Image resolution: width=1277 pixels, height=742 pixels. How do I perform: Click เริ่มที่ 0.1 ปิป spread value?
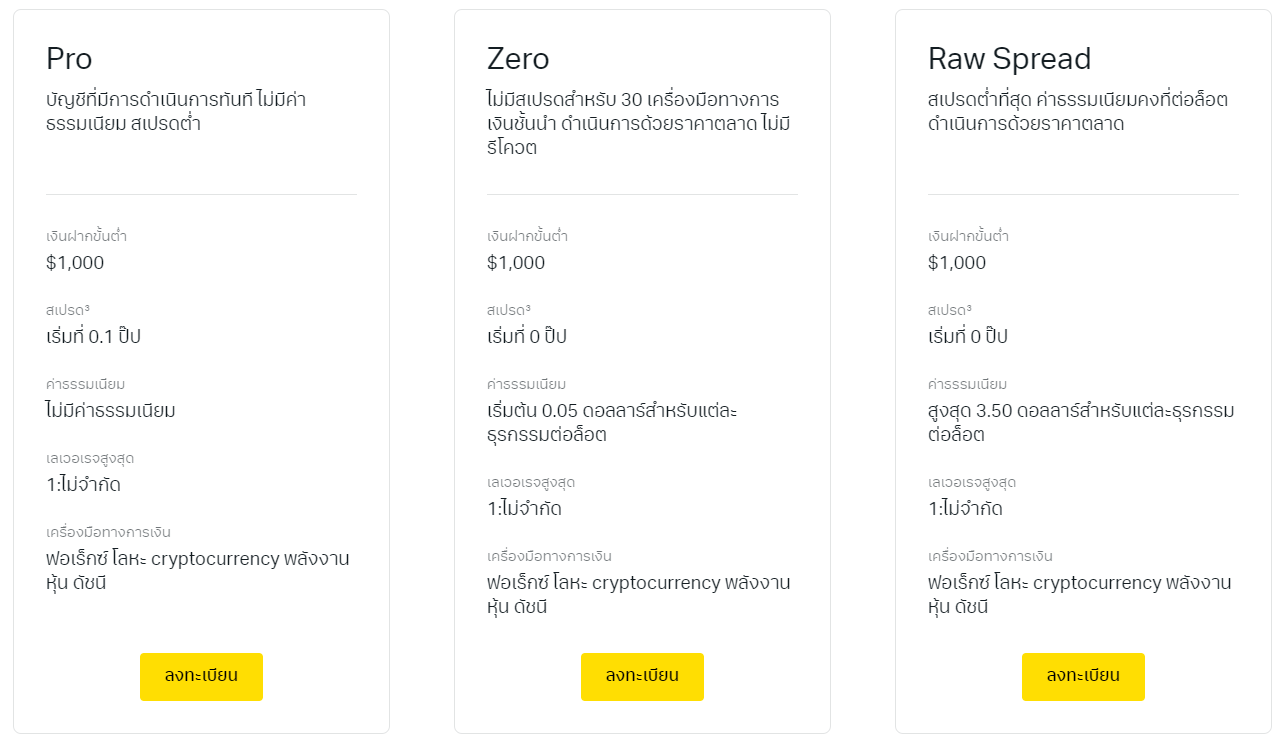click(x=93, y=336)
